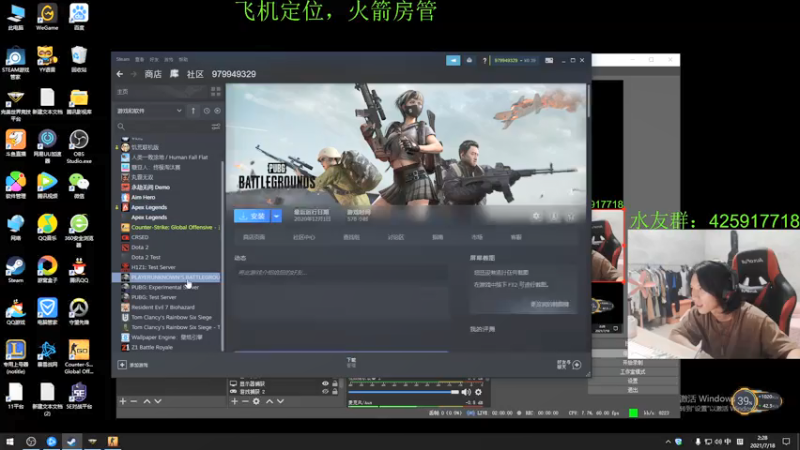Open OBS Studio desktop shortcut
This screenshot has height=450, width=800.
(x=79, y=146)
